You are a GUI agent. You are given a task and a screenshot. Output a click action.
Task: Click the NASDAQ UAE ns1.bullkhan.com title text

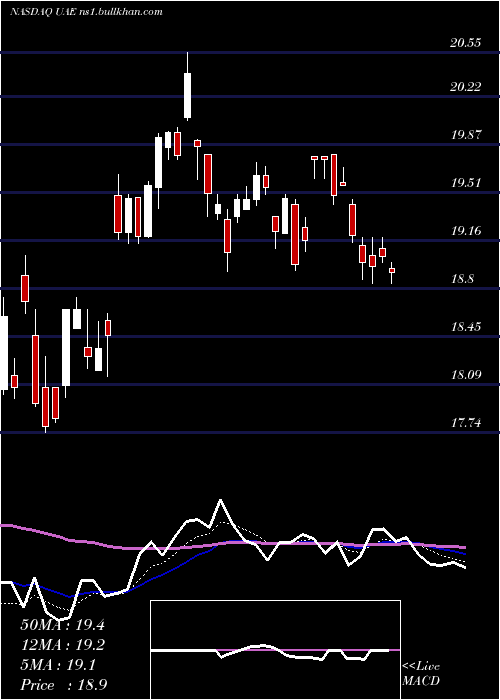(x=86, y=12)
